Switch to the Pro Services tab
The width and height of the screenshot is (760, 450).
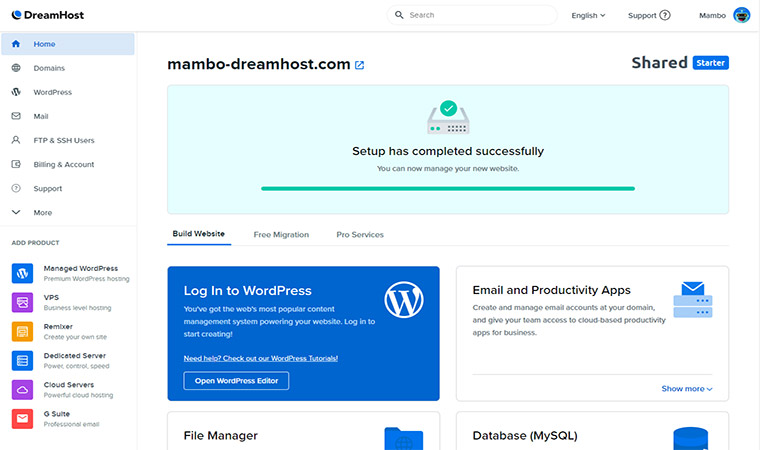[x=360, y=234]
